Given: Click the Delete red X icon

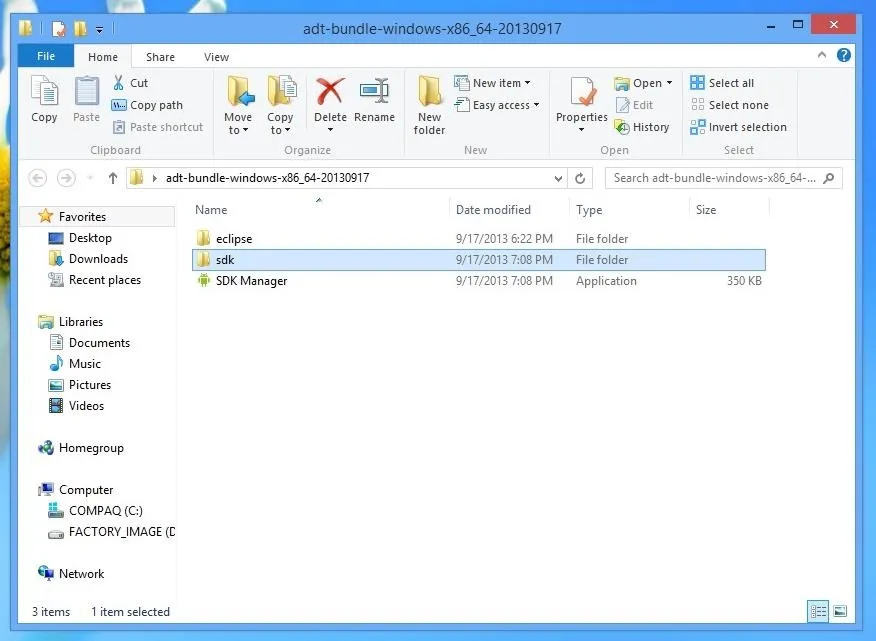Looking at the screenshot, I should (330, 91).
